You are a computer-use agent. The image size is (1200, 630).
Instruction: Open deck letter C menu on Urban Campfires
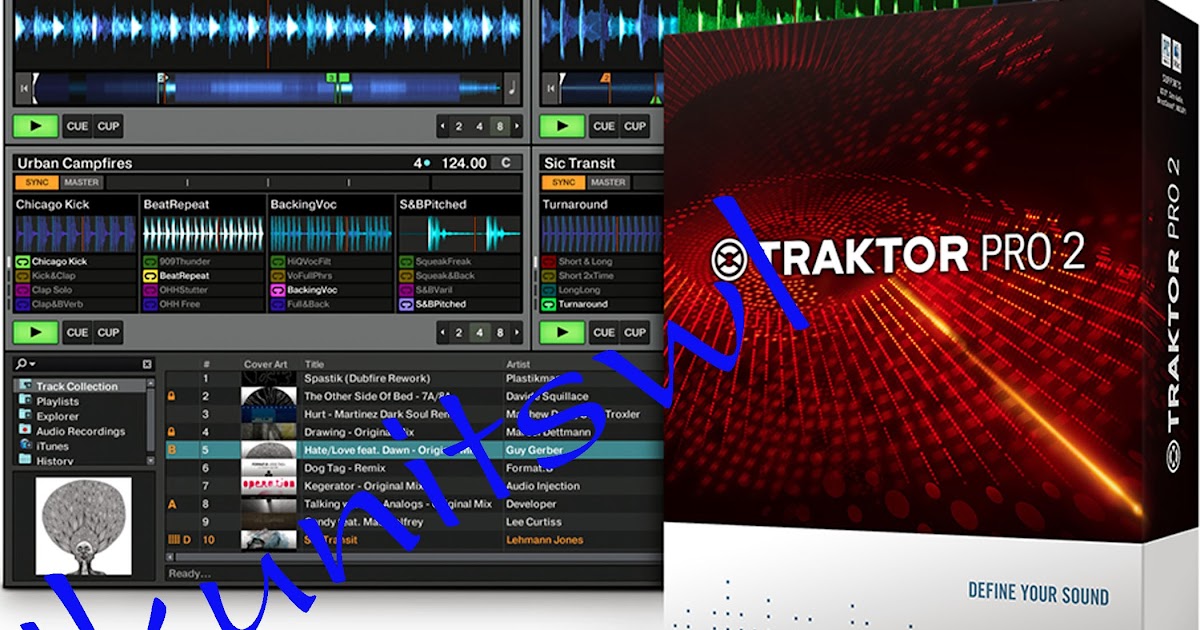pos(506,163)
